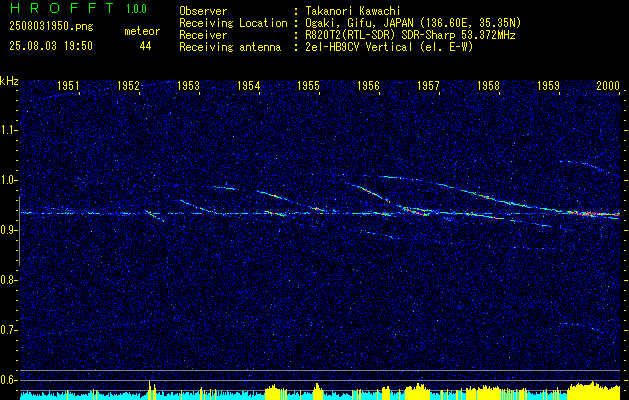629x400 pixels.
Task: Click the meteor count value 44
Action: [x=145, y=46]
